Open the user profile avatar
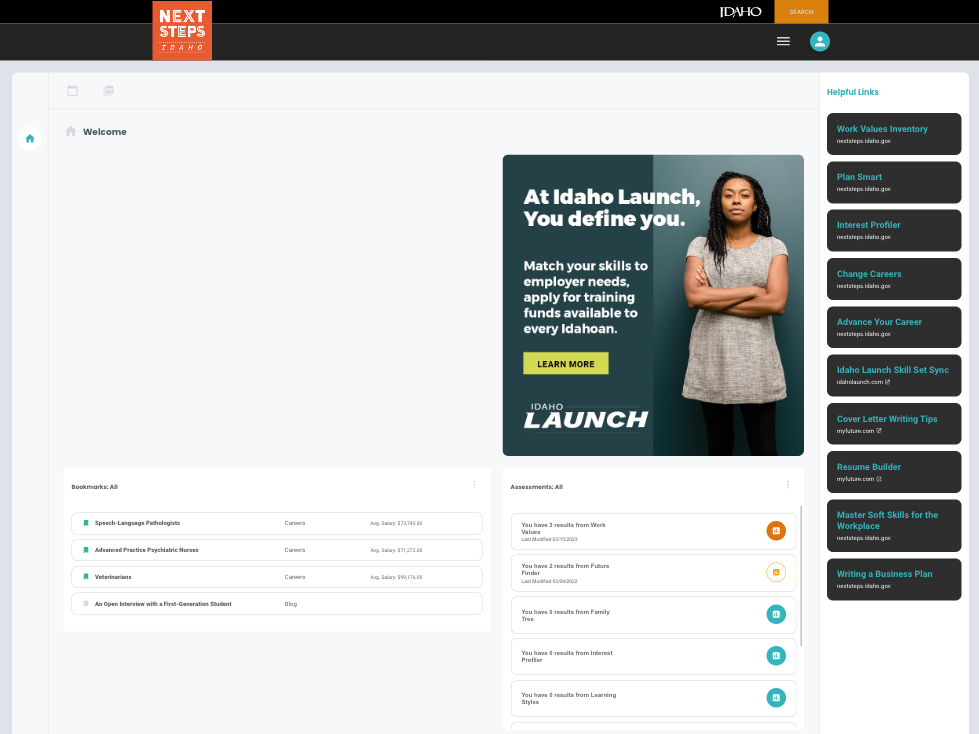The image size is (979, 734). pos(820,41)
